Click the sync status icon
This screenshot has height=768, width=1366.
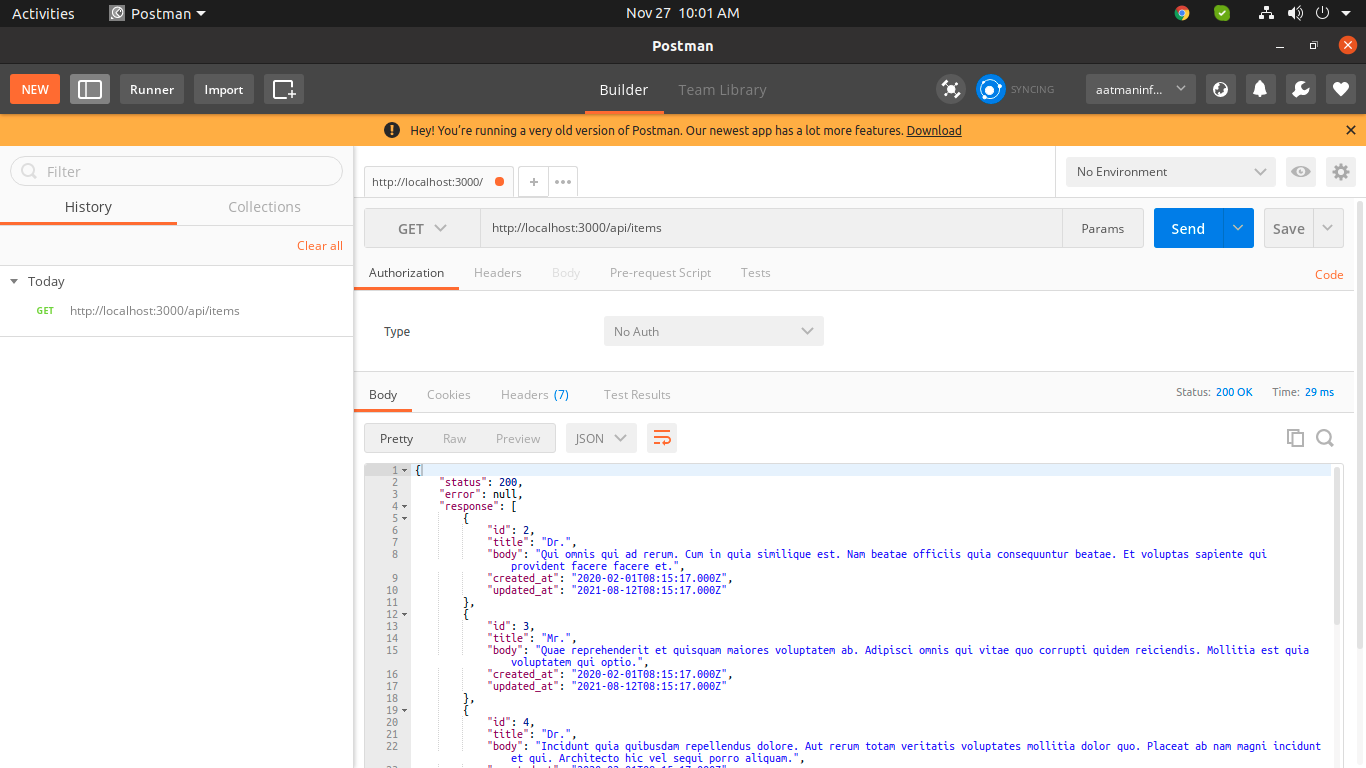pyautogui.click(x=990, y=89)
